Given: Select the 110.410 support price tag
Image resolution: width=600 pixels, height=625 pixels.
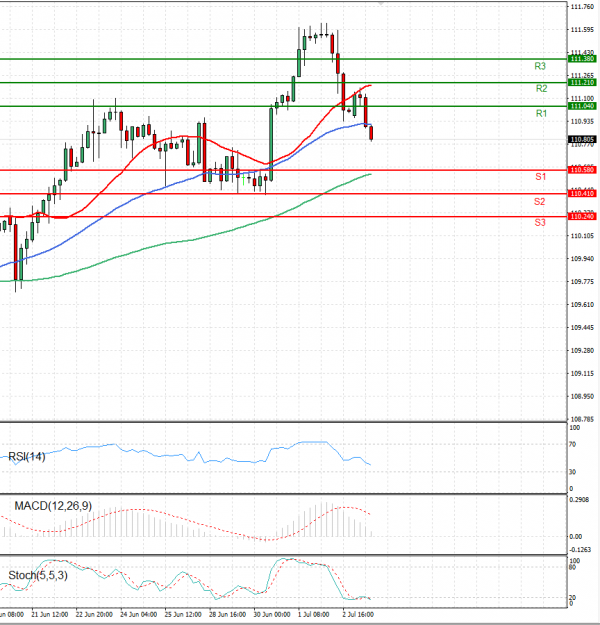Looking at the screenshot, I should tap(582, 194).
